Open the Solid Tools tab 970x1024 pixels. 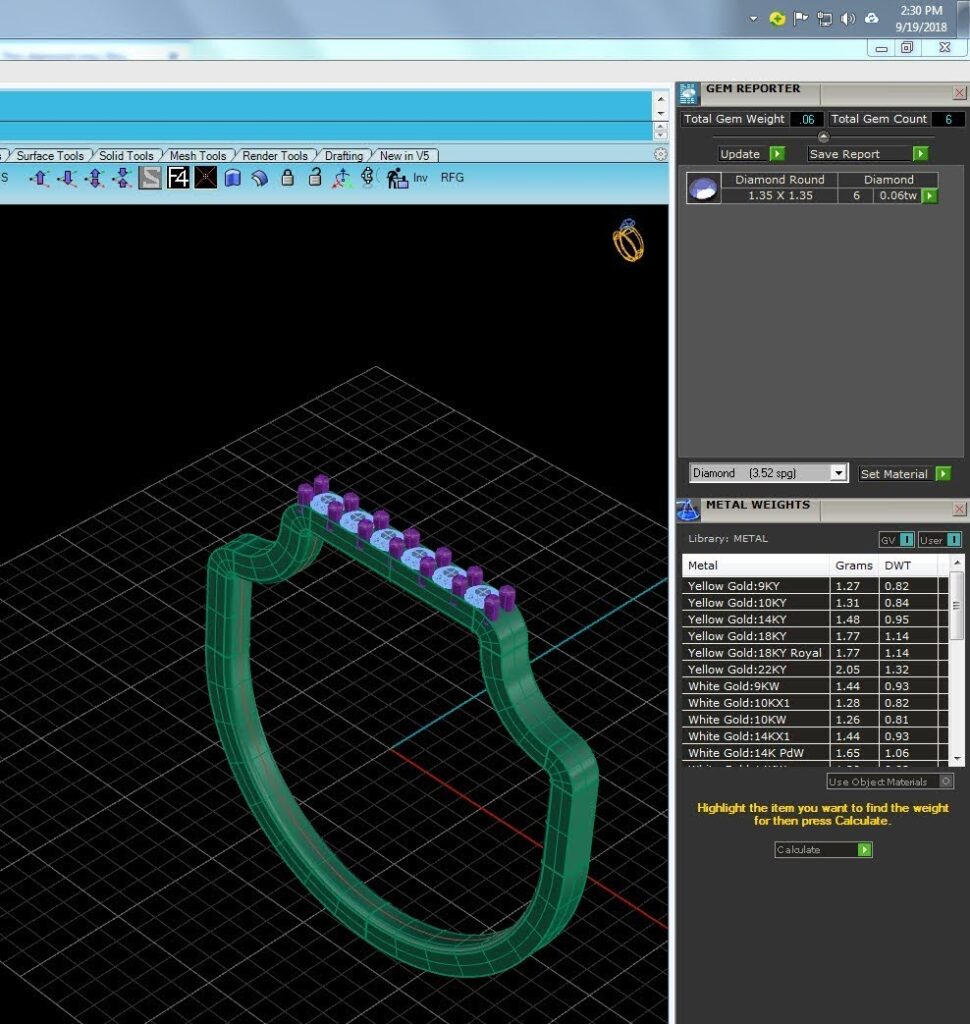(126, 155)
